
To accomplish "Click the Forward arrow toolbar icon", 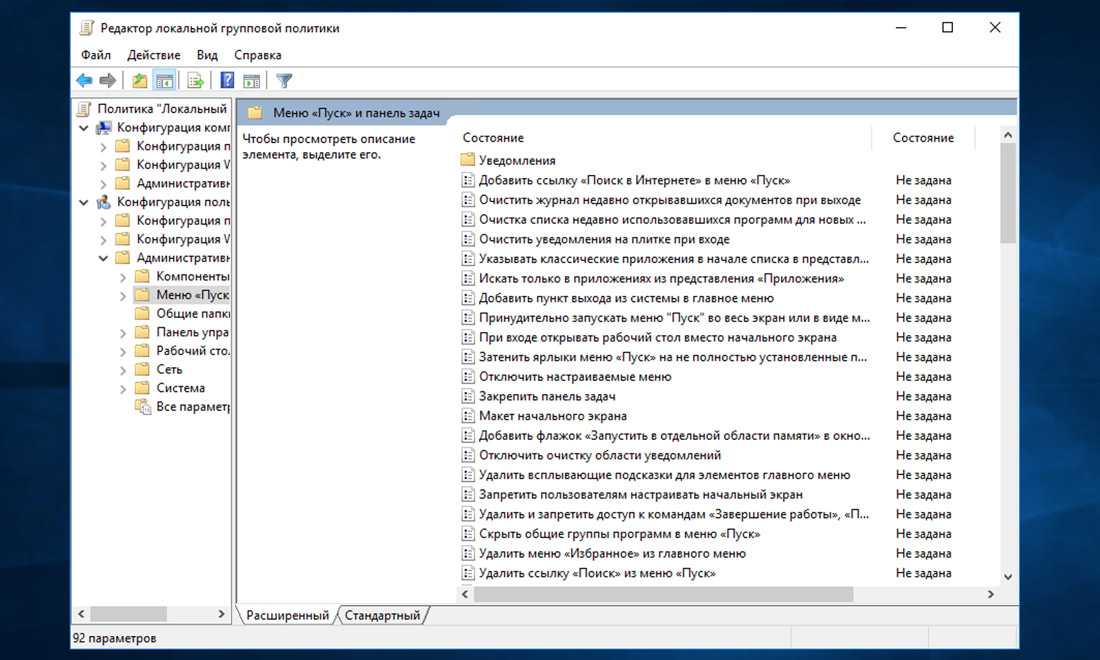I will click(x=107, y=81).
